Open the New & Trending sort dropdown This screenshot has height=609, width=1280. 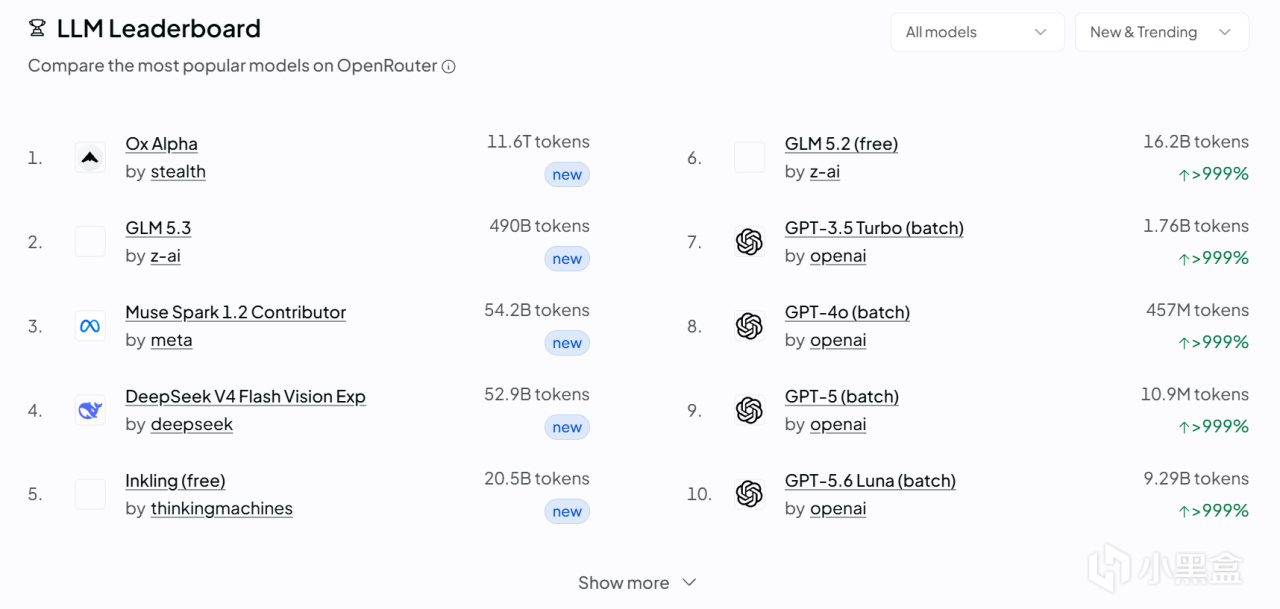click(x=1162, y=32)
